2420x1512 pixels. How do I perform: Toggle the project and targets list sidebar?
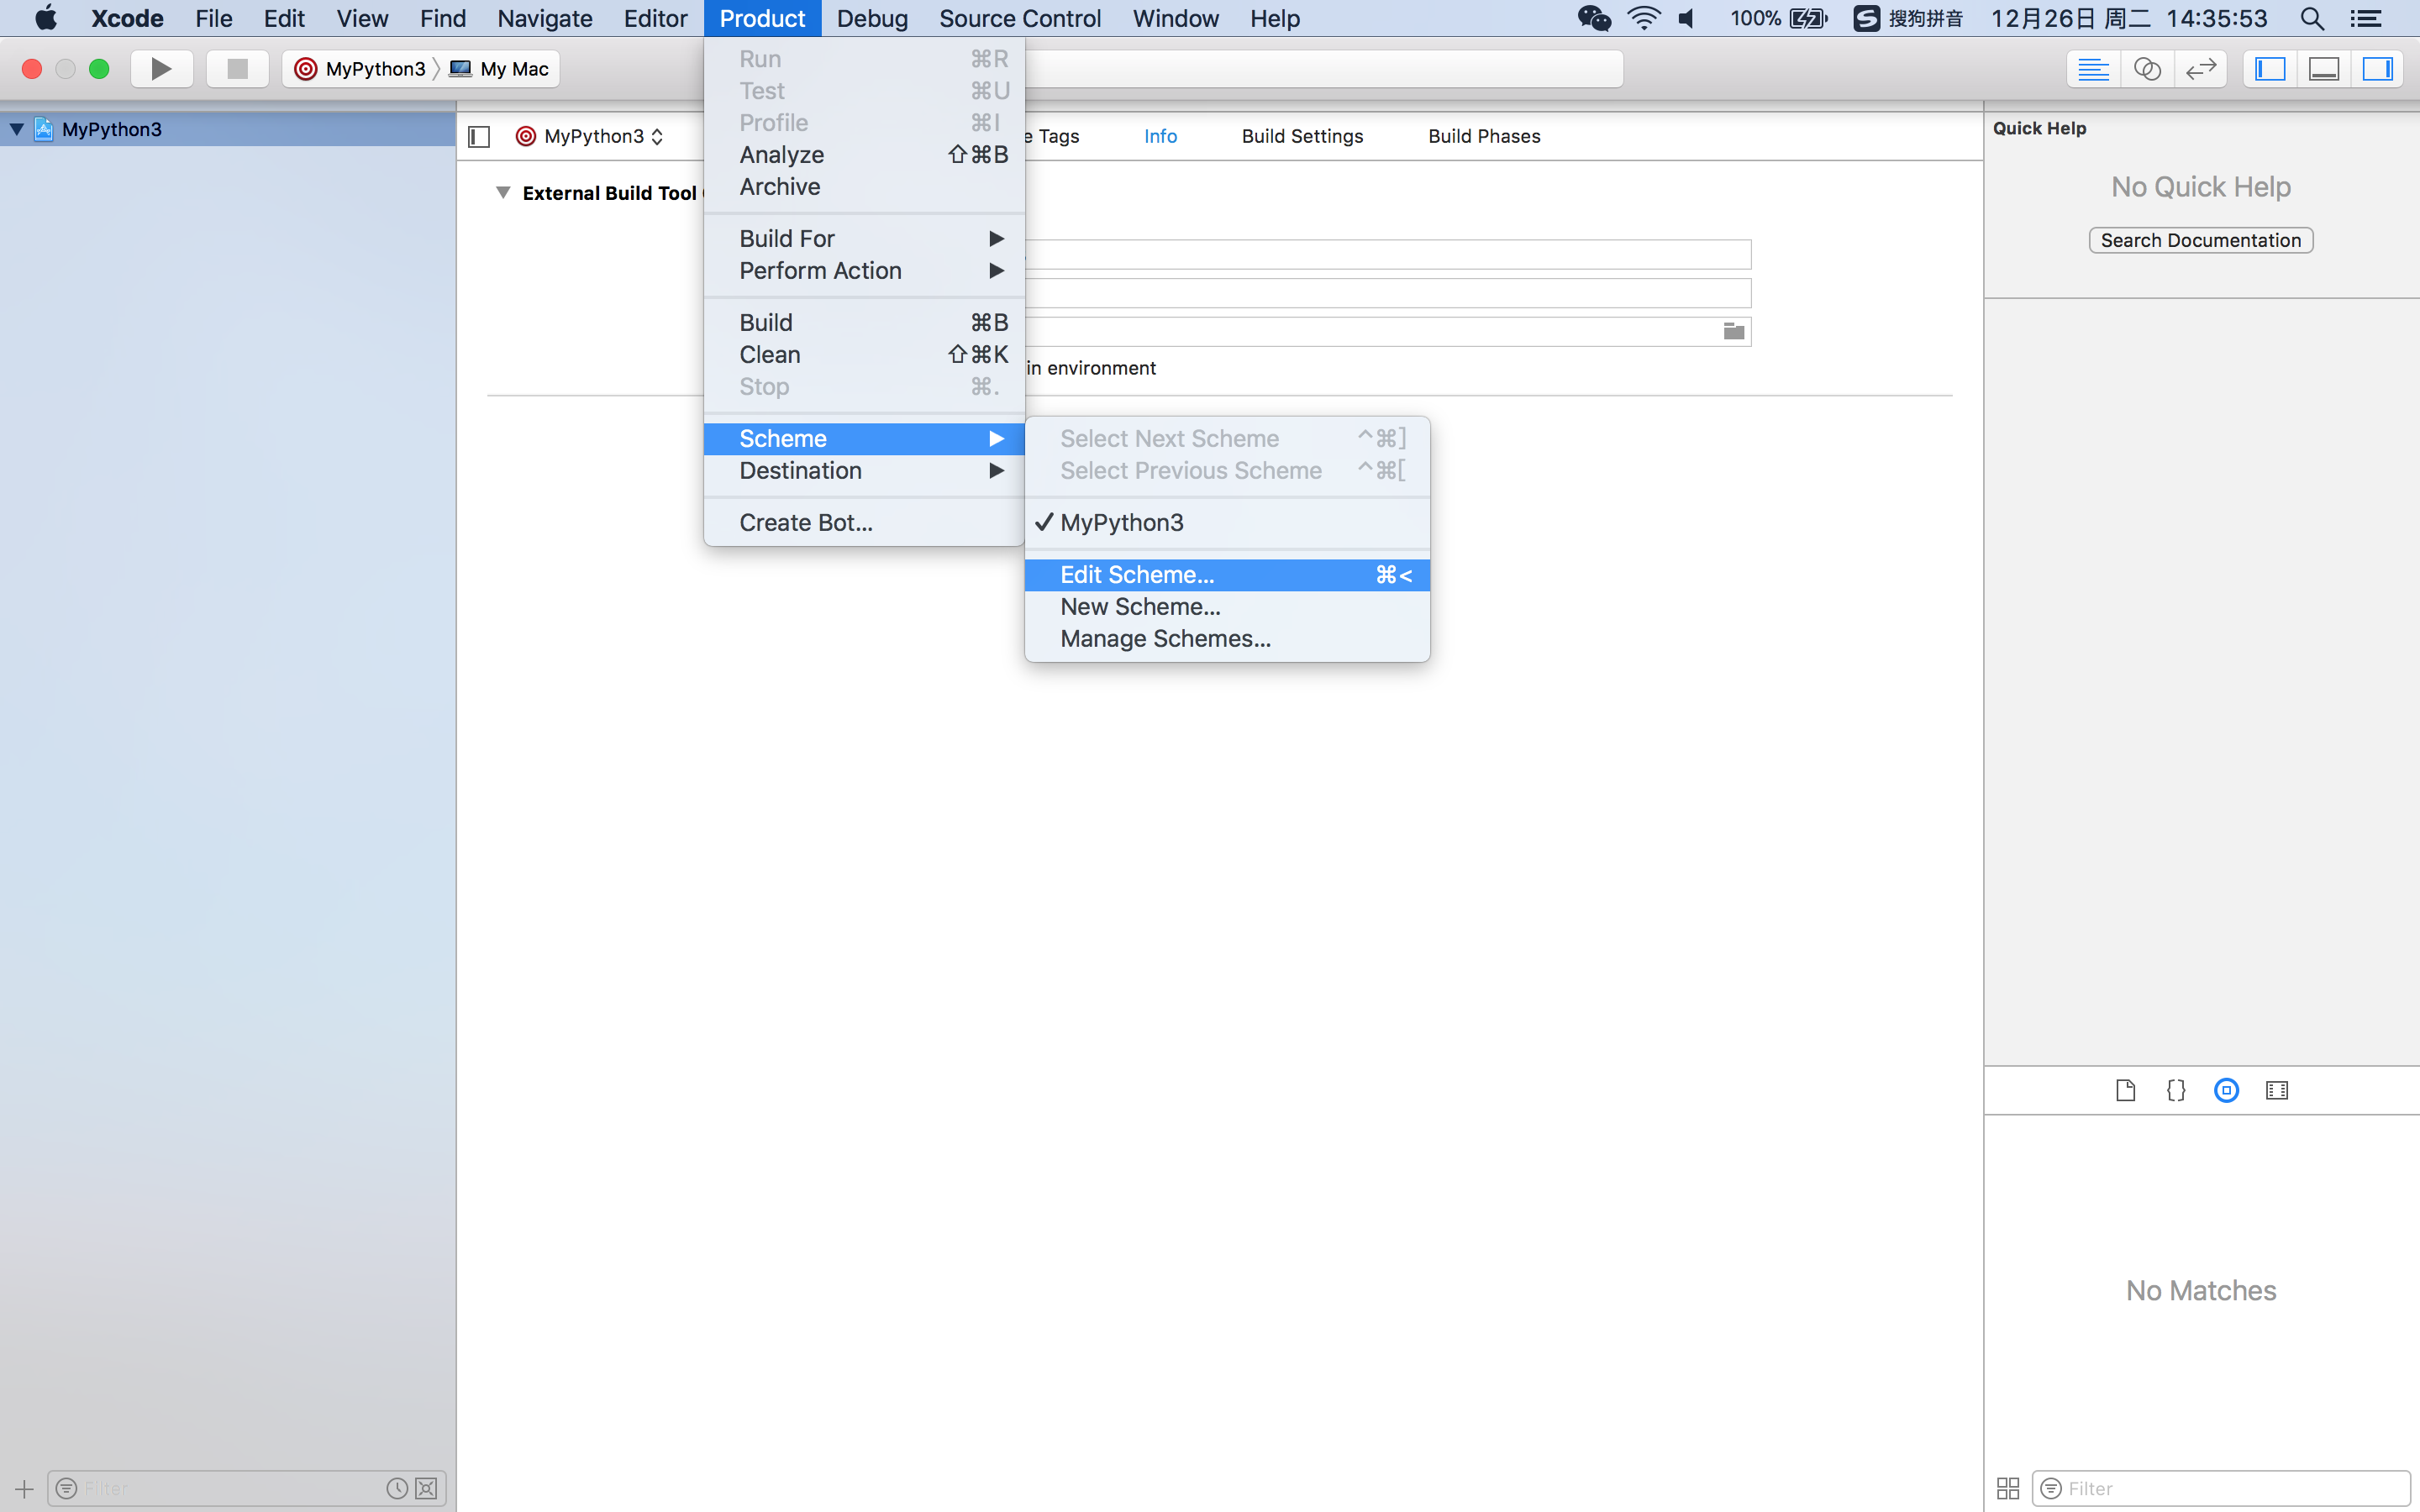[479, 136]
